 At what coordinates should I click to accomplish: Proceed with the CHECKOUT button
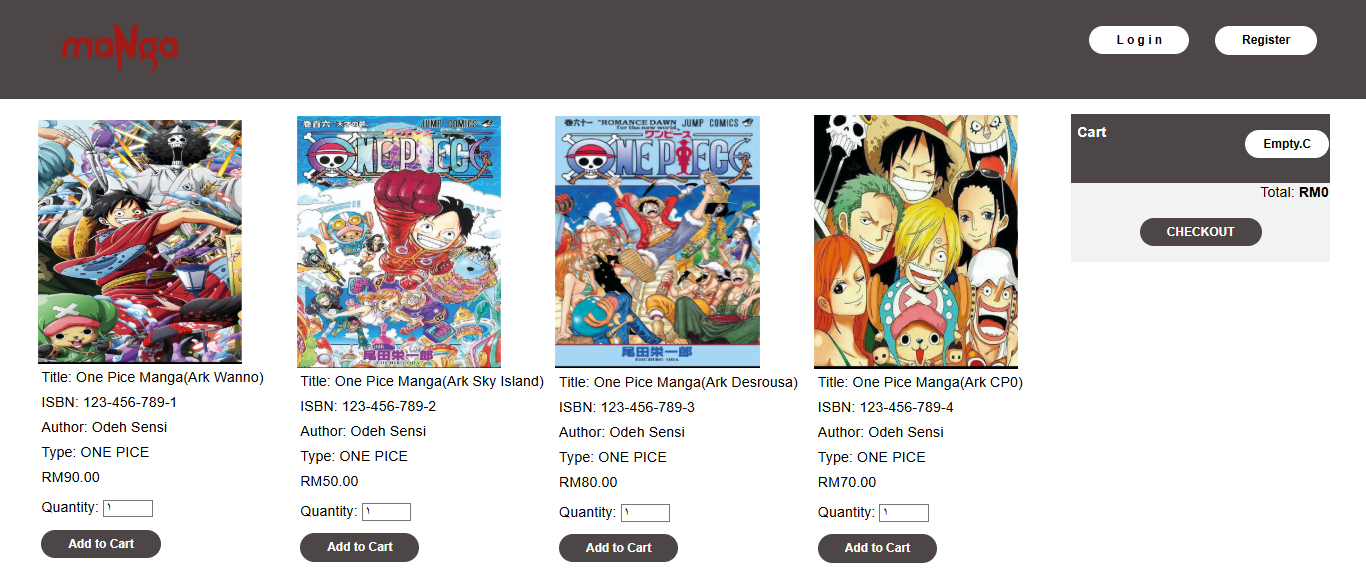[1201, 232]
